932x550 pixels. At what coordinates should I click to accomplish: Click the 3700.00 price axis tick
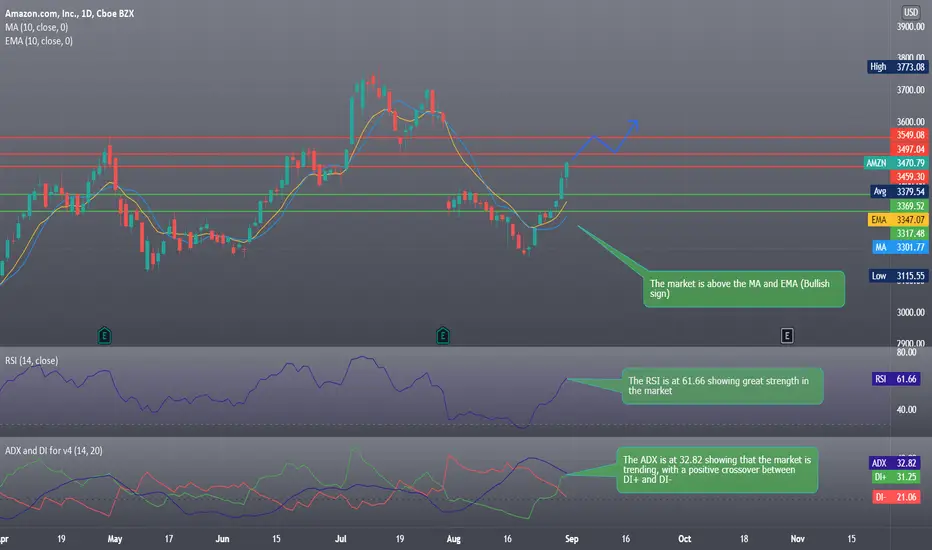click(910, 90)
